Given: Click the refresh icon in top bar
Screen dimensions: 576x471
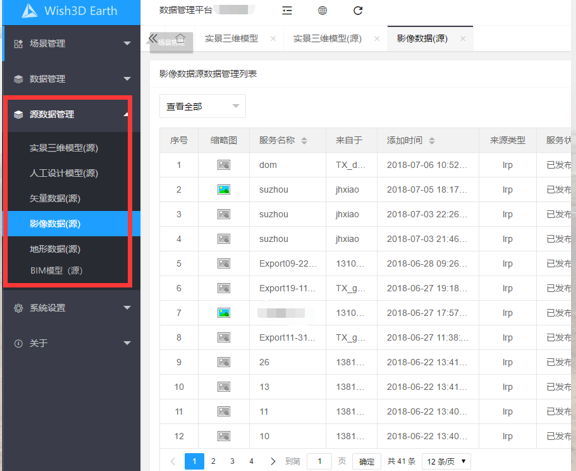Looking at the screenshot, I should 358,11.
